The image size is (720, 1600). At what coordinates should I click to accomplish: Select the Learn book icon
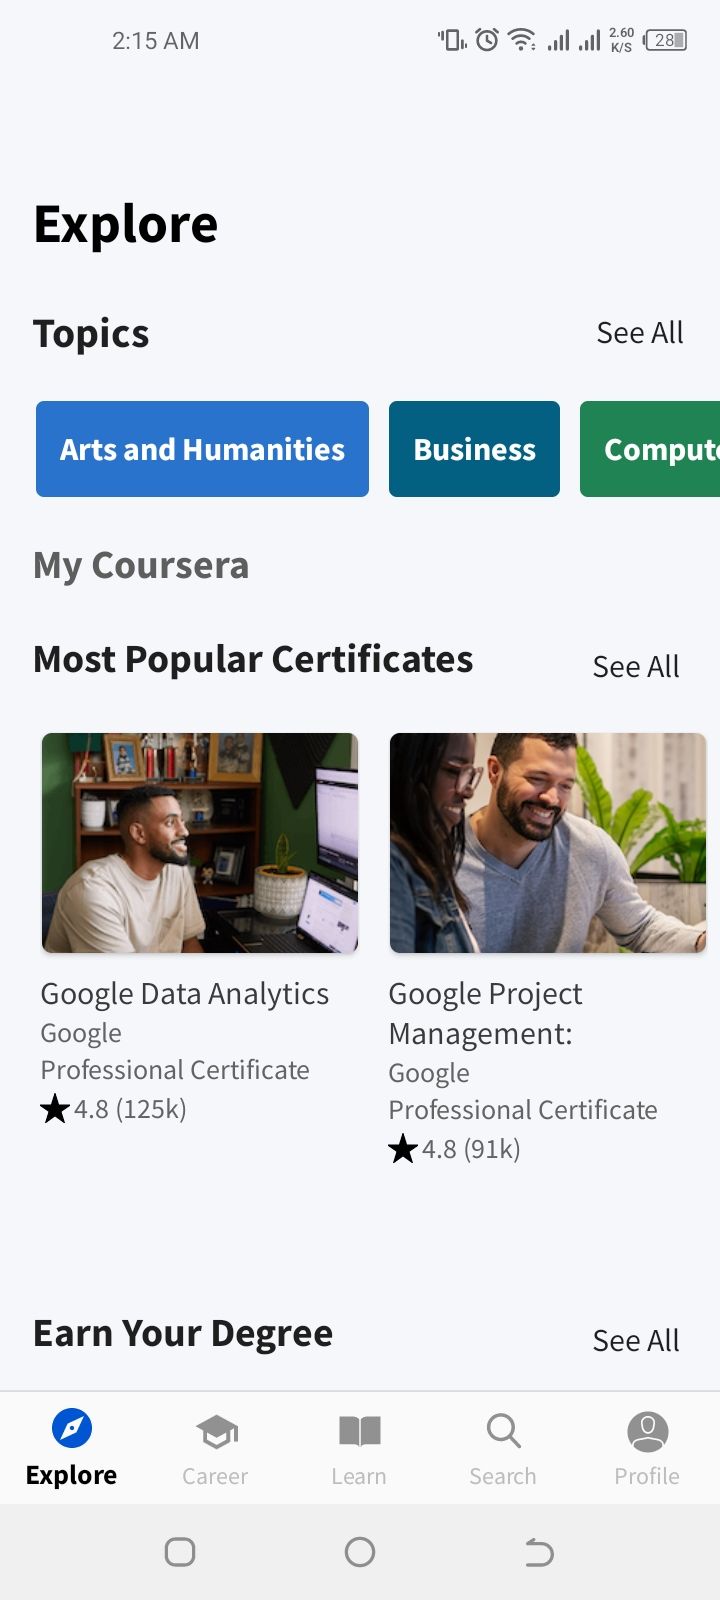coord(359,1430)
